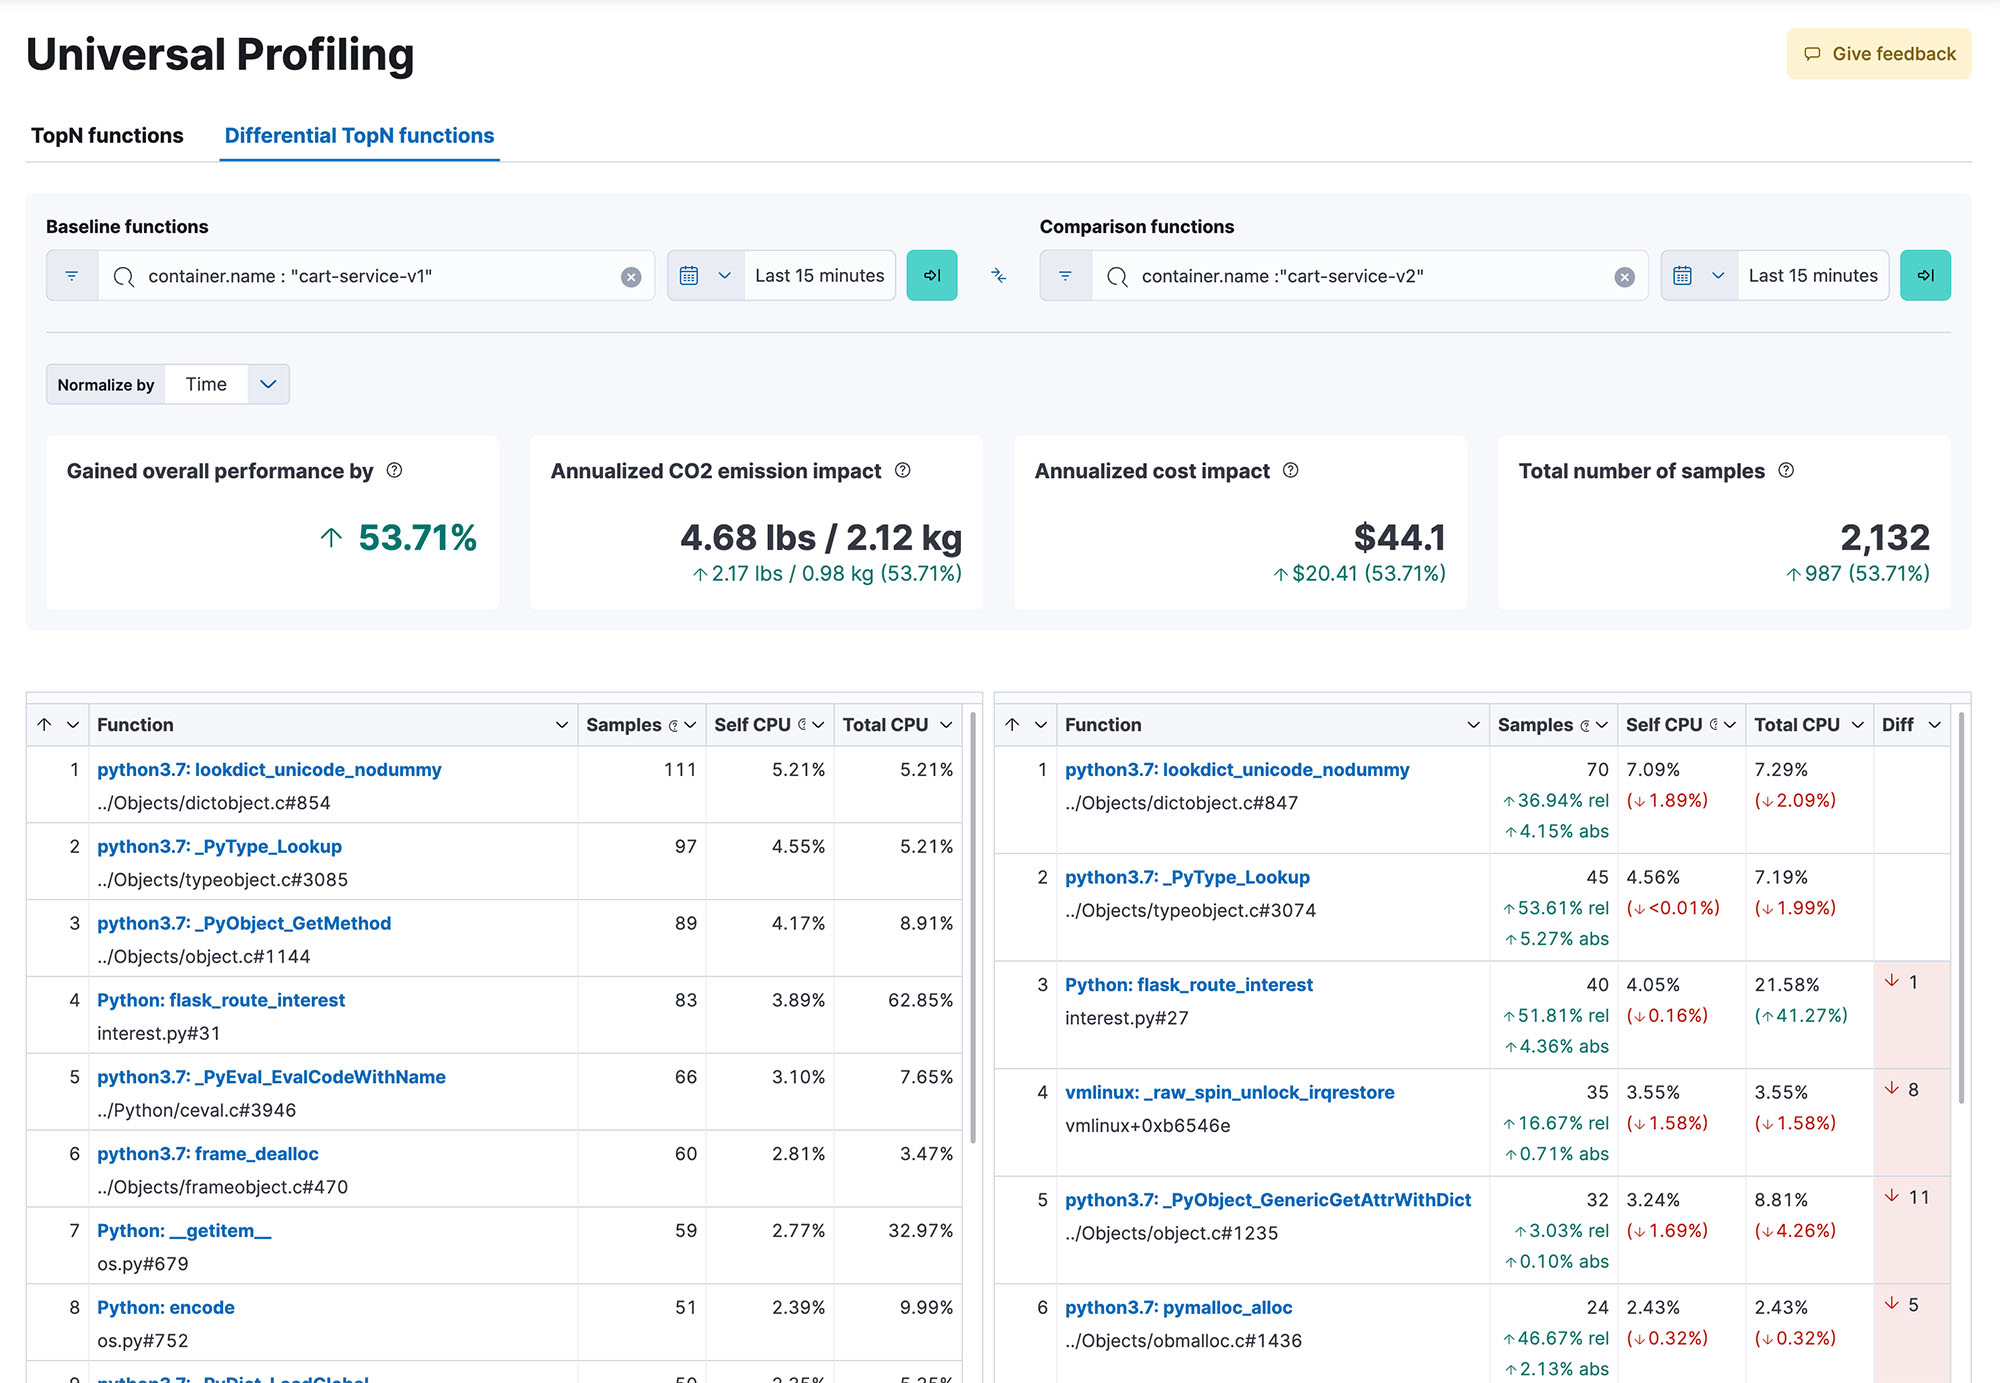Show help for Gained overall performance
Screen dimensions: 2000x1383
coord(395,470)
